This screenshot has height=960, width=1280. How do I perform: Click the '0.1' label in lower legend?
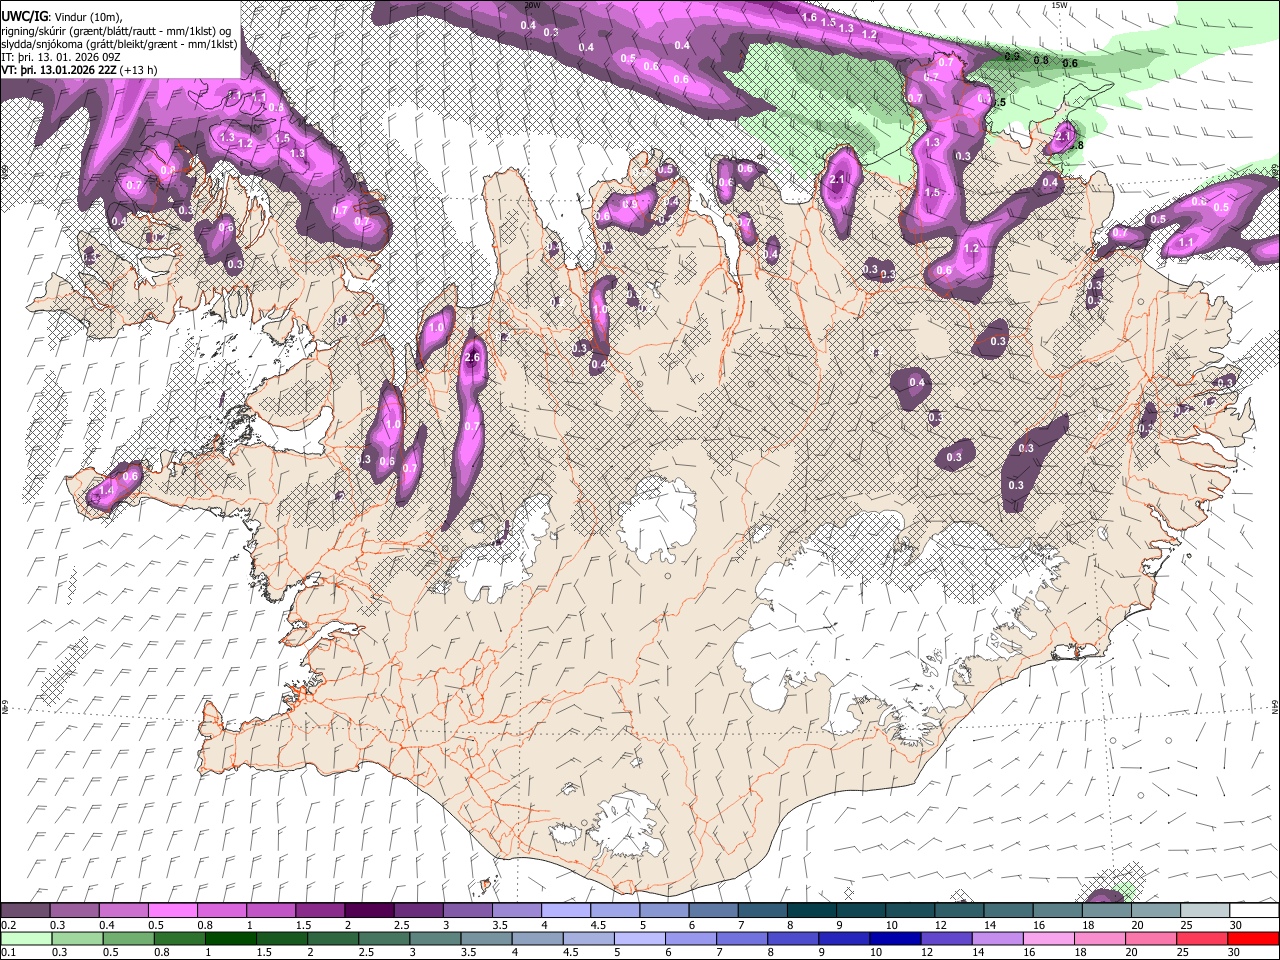click(x=8, y=953)
